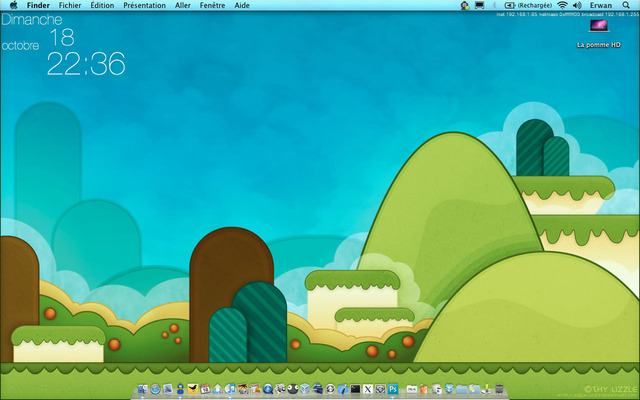This screenshot has width=640, height=400.
Task: Open chat status icon with green dot
Action: (465, 5)
